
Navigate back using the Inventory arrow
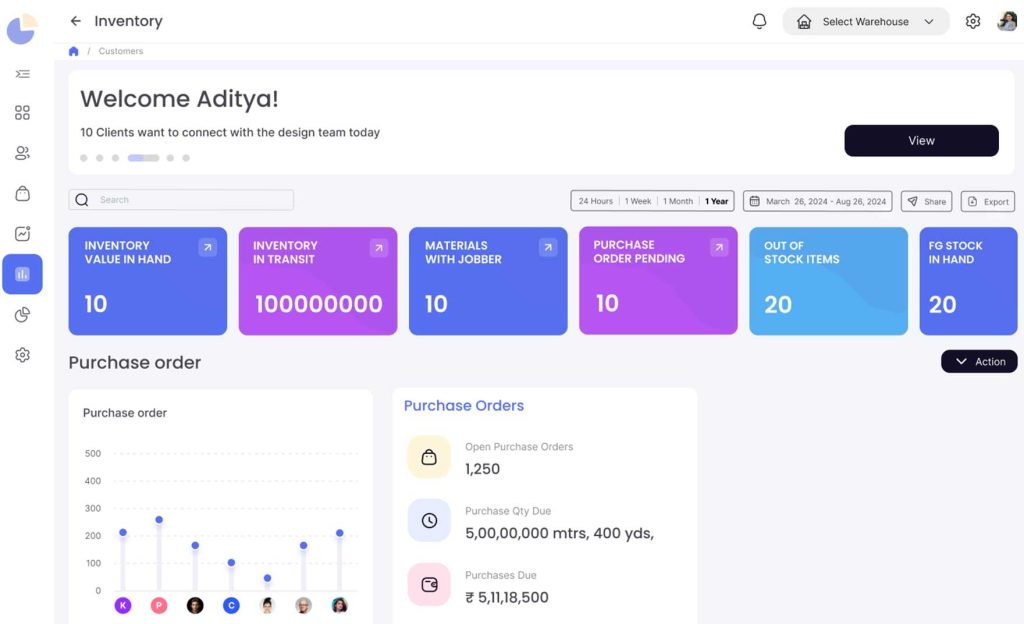[x=78, y=20]
